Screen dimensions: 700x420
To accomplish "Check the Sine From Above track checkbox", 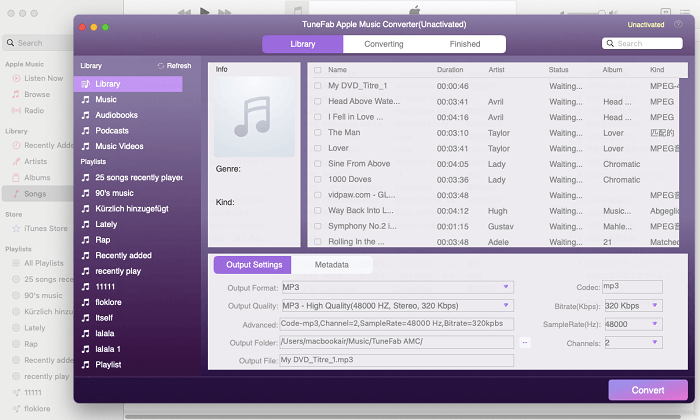I will [x=317, y=164].
